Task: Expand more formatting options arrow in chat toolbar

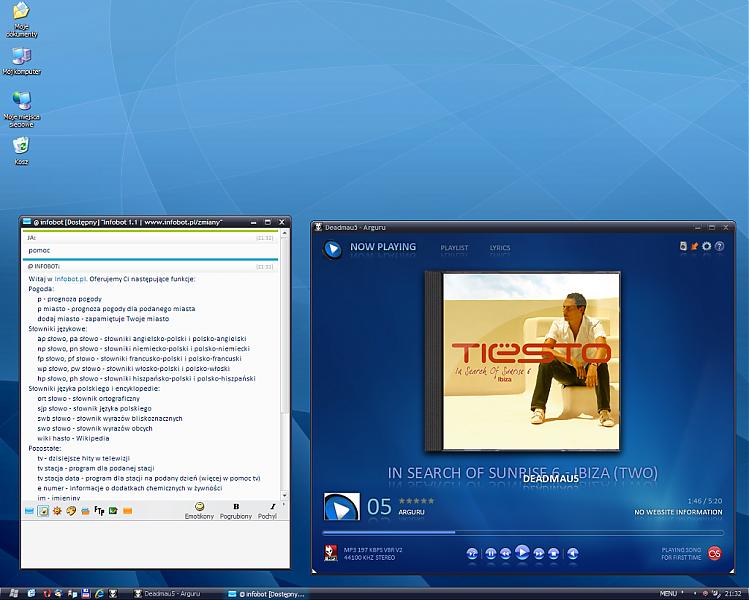Action: [284, 504]
